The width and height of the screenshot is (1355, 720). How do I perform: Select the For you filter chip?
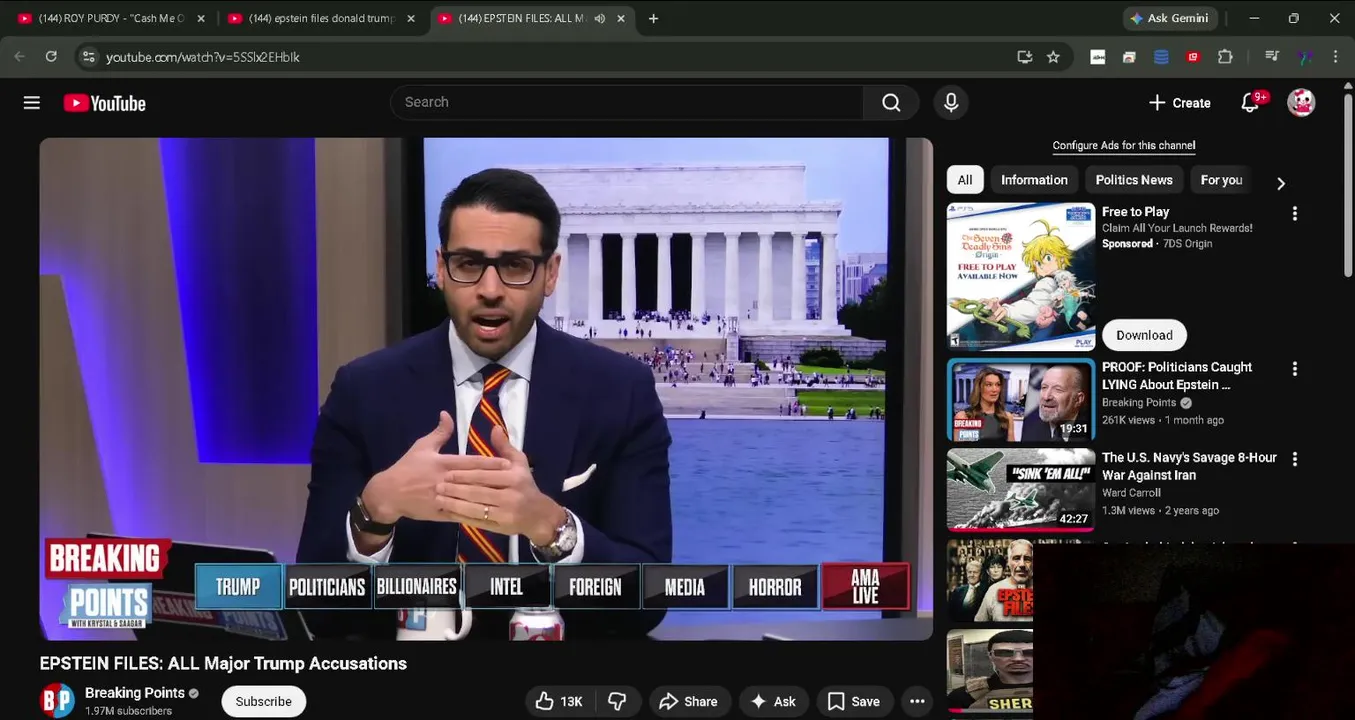(1221, 180)
